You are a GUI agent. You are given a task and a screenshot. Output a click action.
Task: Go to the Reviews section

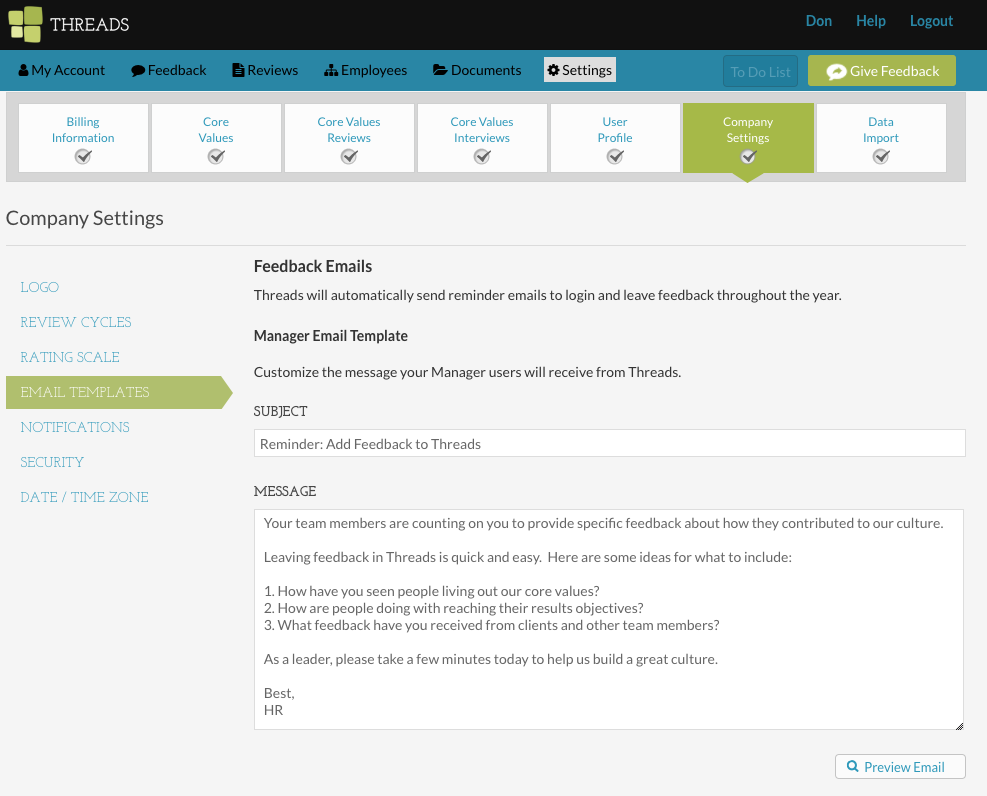pyautogui.click(x=265, y=70)
